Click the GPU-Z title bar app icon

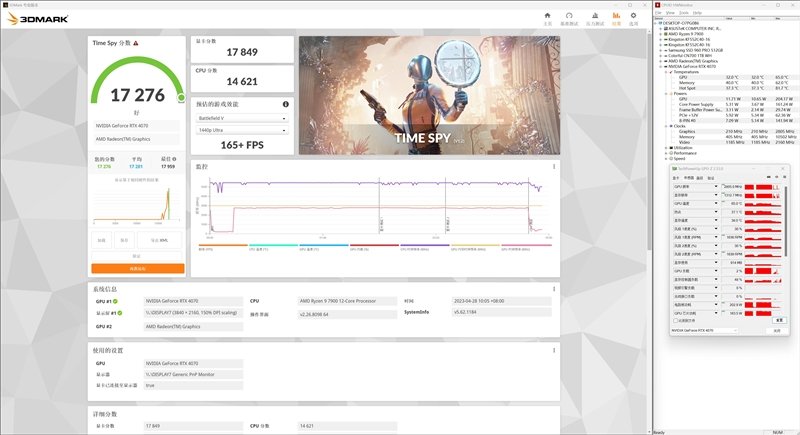(674, 169)
